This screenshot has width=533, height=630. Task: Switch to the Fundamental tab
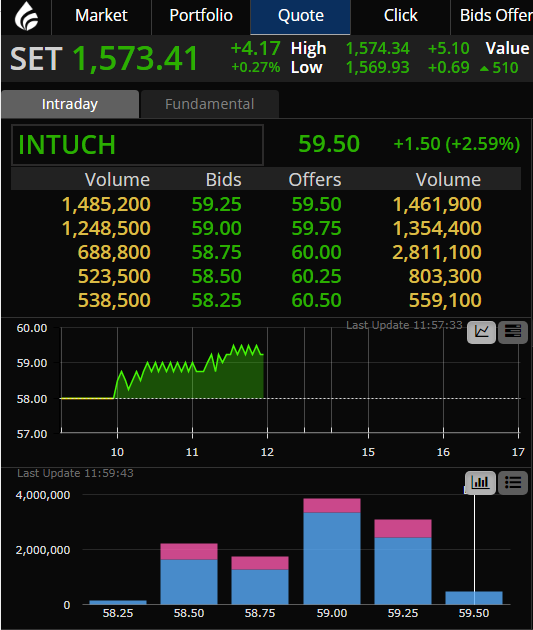point(210,104)
